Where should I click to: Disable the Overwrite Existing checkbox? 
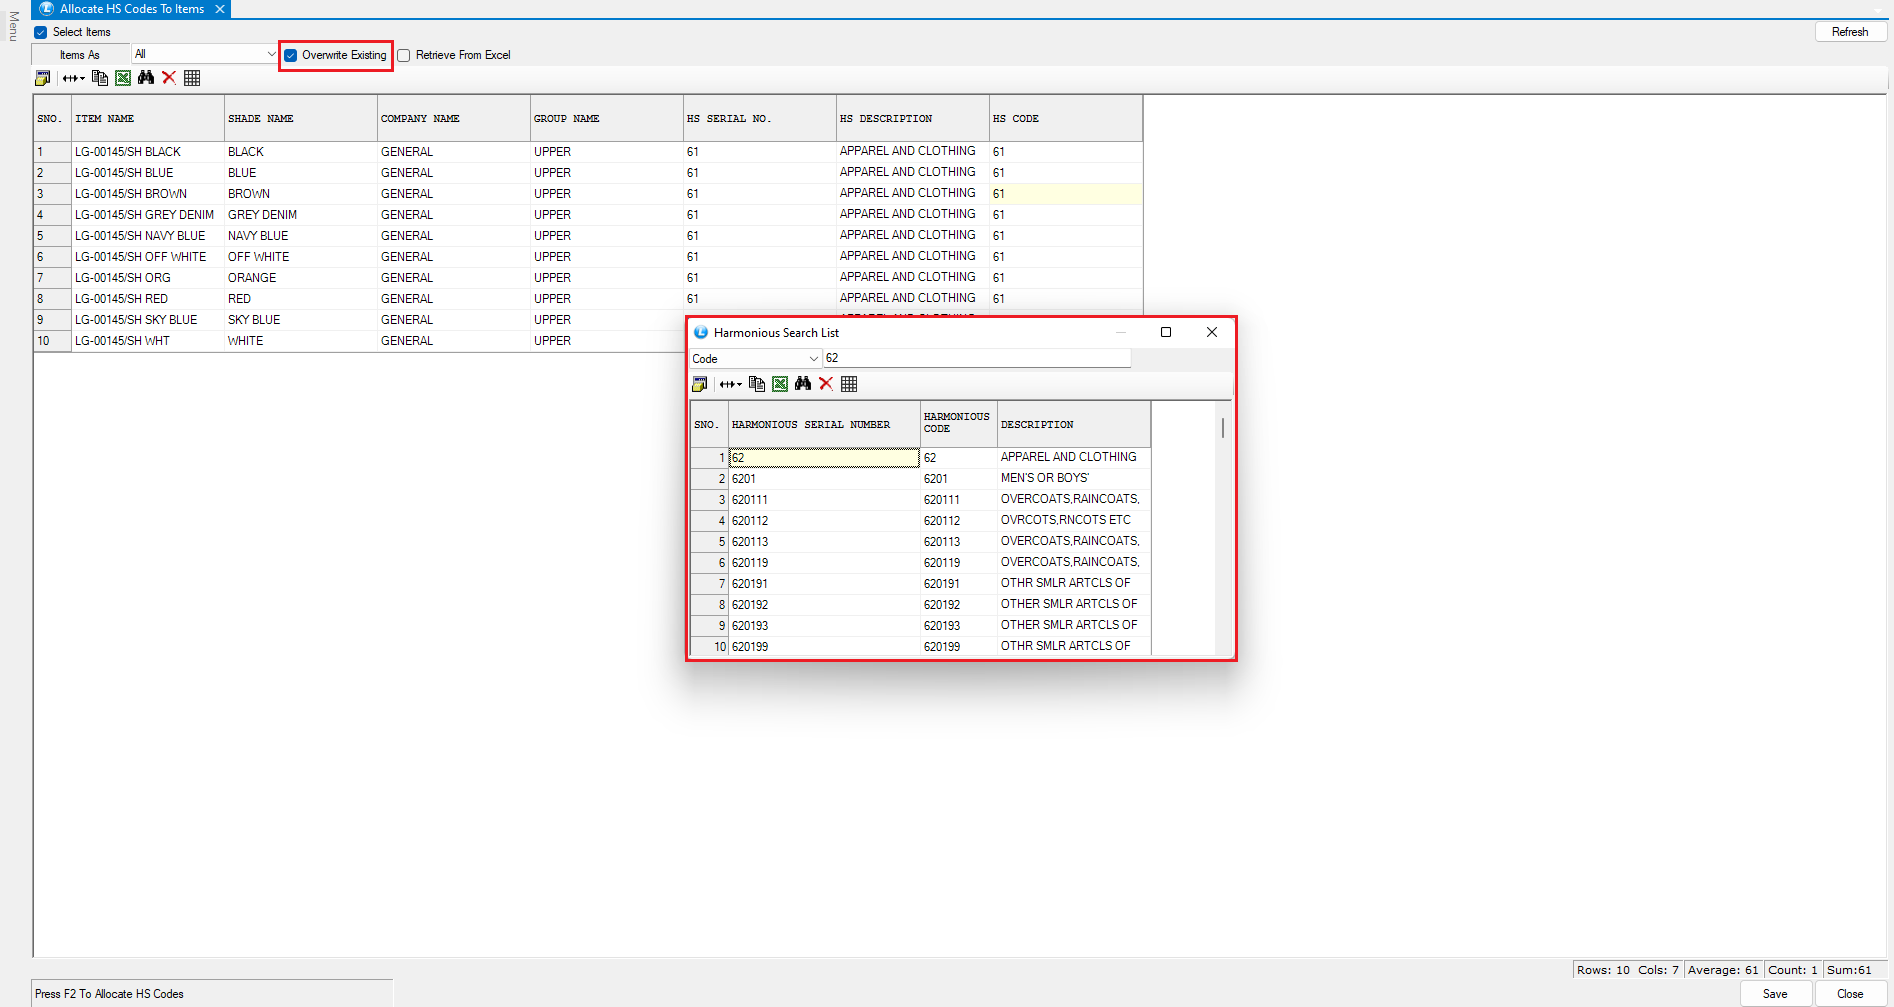(291, 55)
